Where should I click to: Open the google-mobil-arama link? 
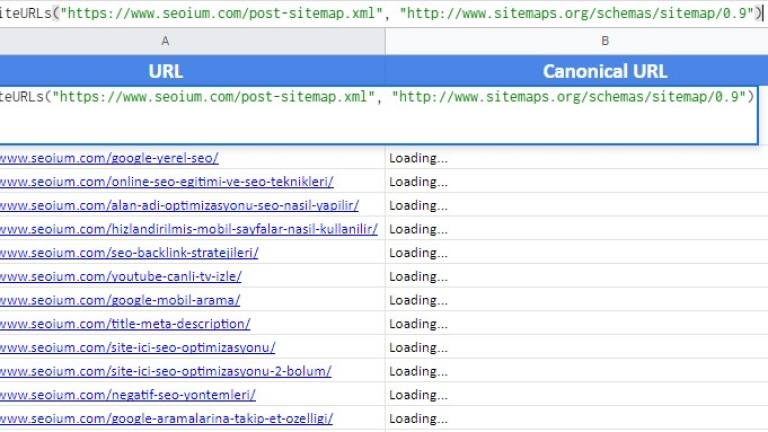coord(120,300)
